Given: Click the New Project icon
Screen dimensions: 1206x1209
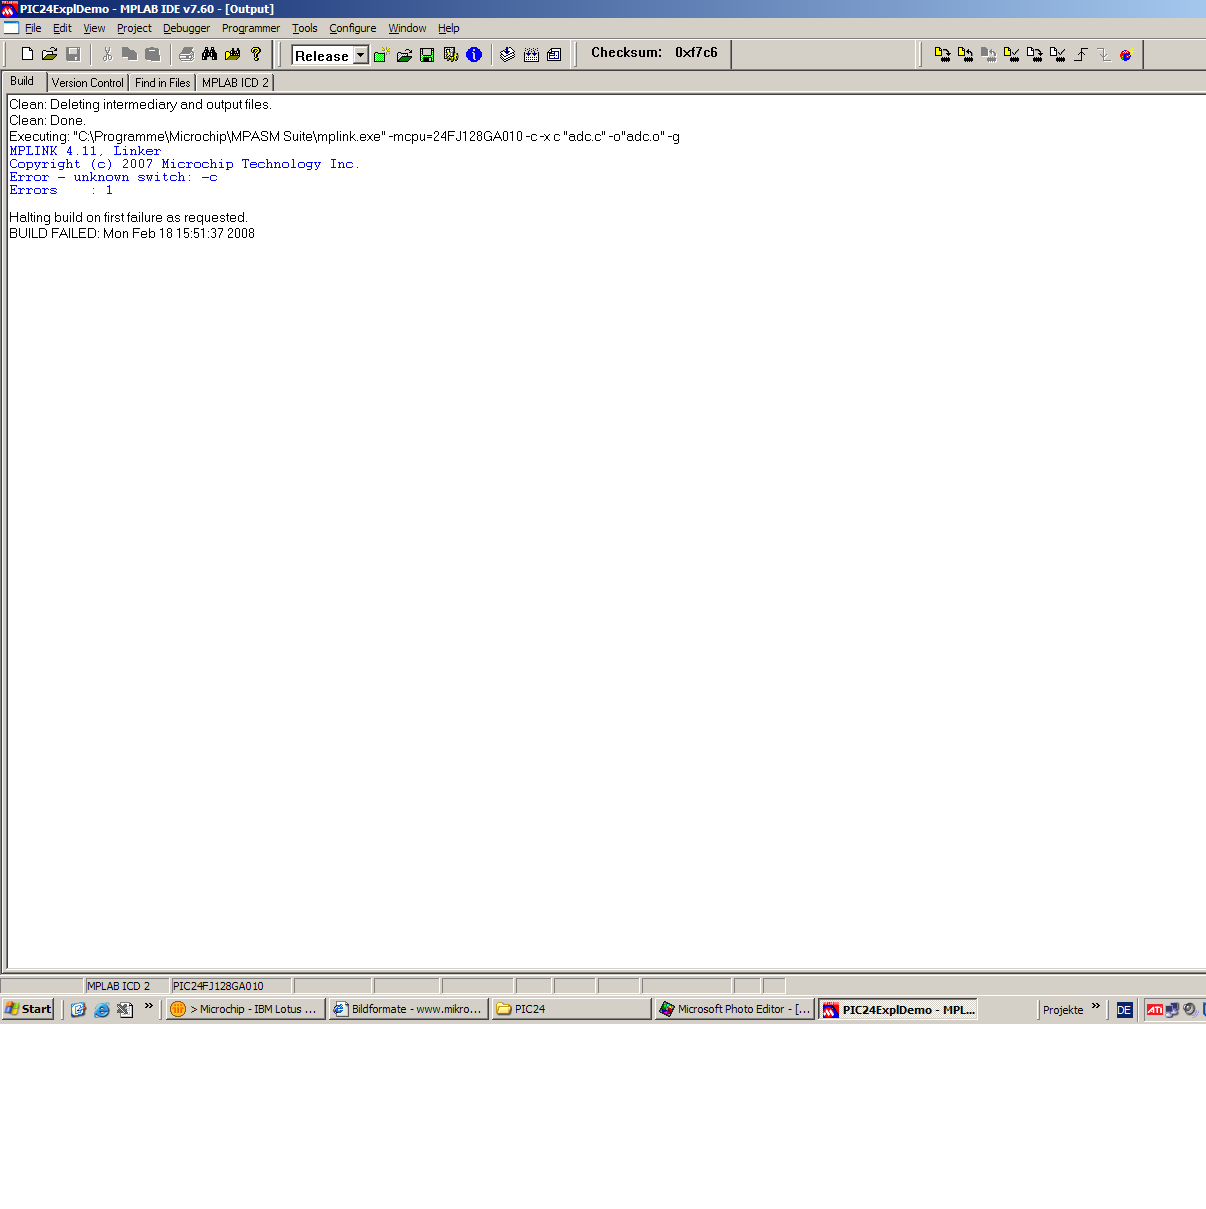Looking at the screenshot, I should [381, 55].
